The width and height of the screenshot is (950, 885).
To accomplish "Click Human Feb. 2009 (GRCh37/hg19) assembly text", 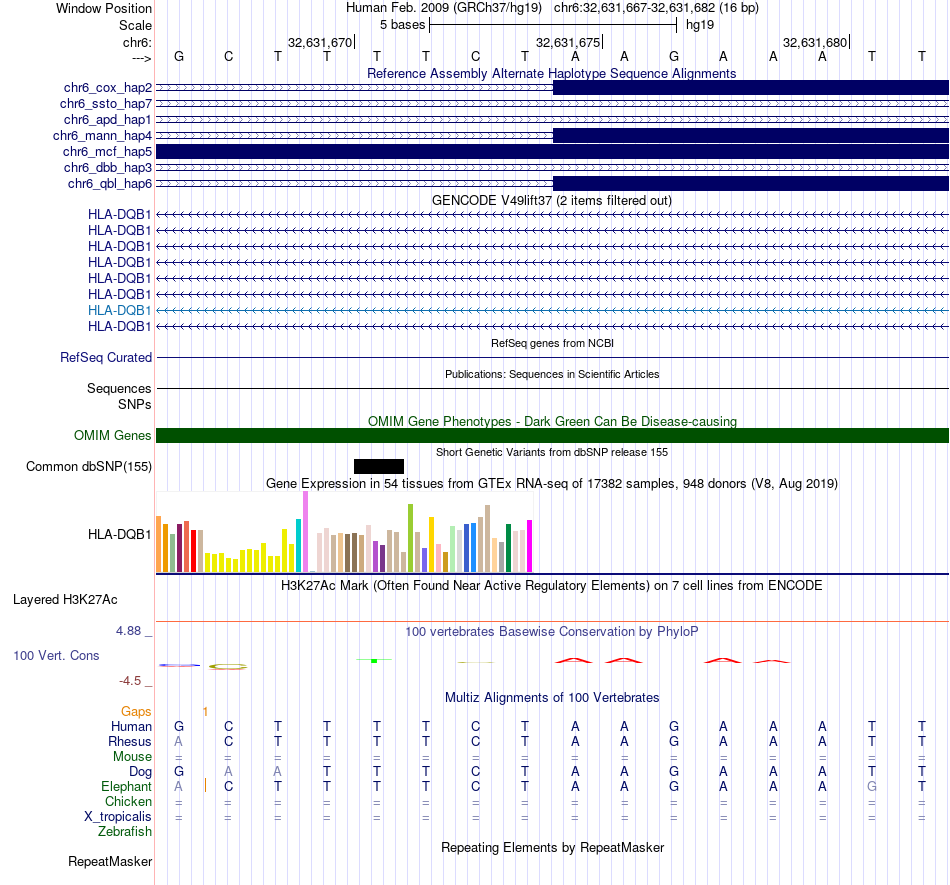I will pyautogui.click(x=443, y=8).
